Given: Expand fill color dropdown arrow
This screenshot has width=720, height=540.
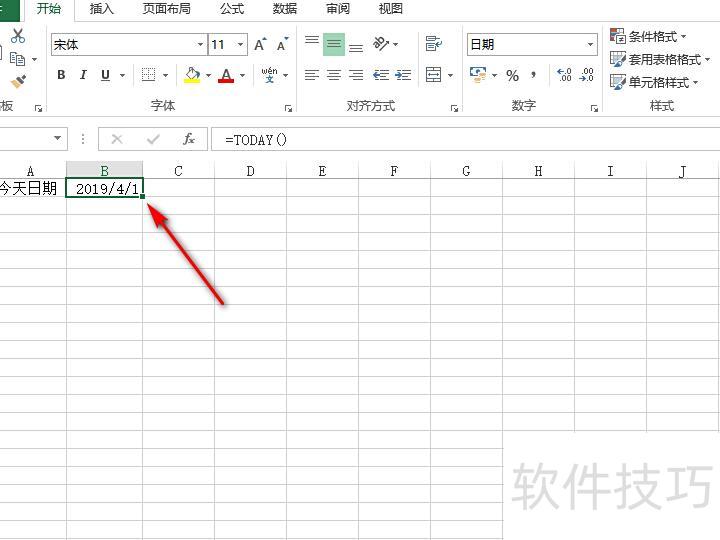Looking at the screenshot, I should (208, 75).
